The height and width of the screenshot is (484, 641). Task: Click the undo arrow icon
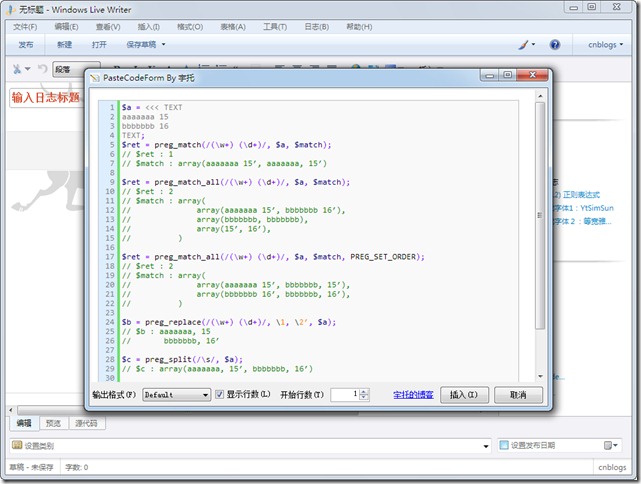point(42,69)
